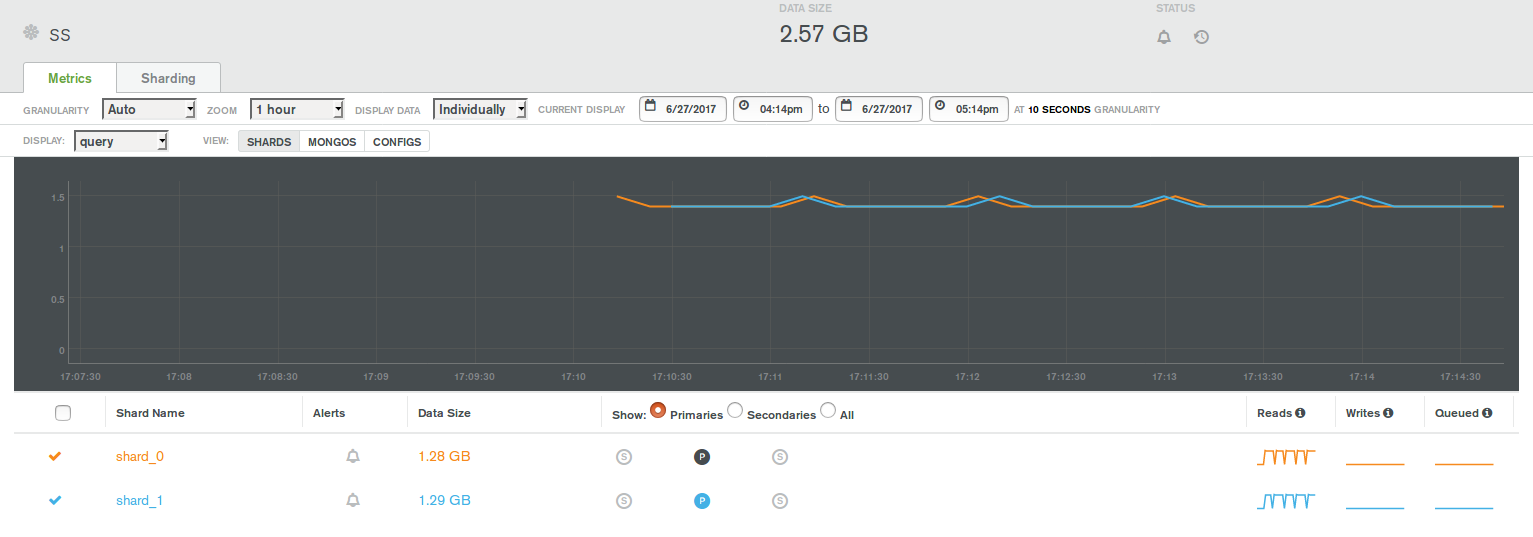The image size is (1533, 537).
Task: Click shard_0's first secondary node icon
Action: pyautogui.click(x=624, y=457)
